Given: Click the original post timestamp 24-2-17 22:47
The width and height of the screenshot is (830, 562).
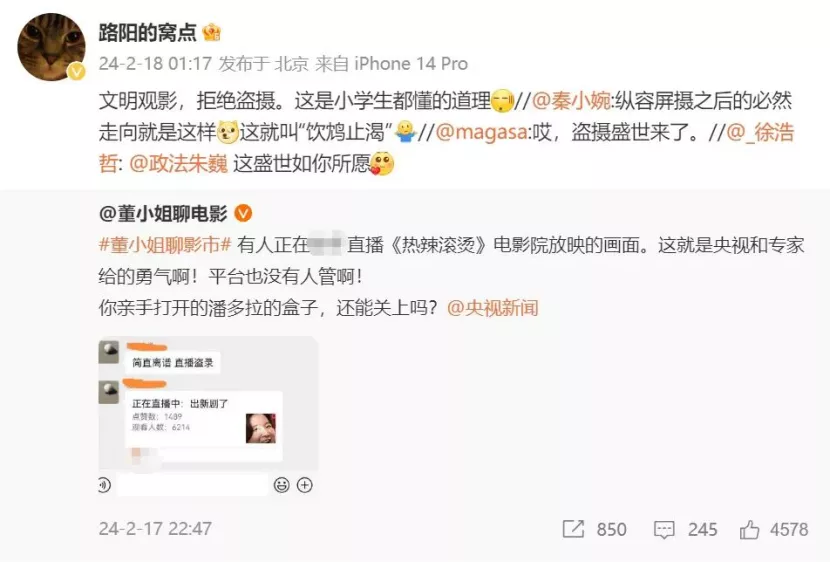Looking at the screenshot, I should tap(155, 529).
